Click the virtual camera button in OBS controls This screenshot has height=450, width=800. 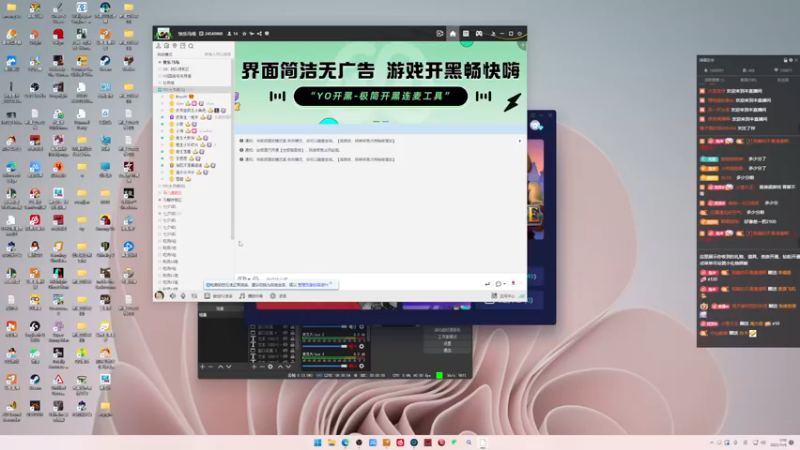pyautogui.click(x=447, y=330)
